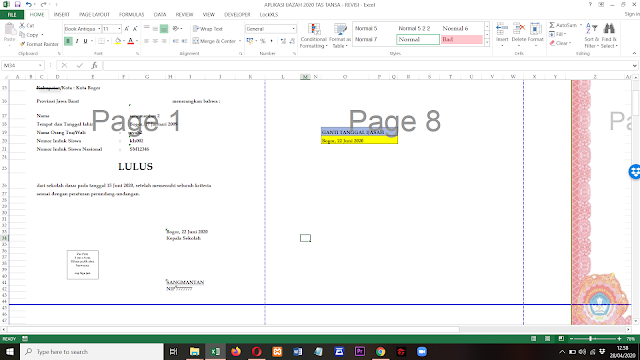The height and width of the screenshot is (360, 640).
Task: Expand the formula bar
Action: click(634, 65)
